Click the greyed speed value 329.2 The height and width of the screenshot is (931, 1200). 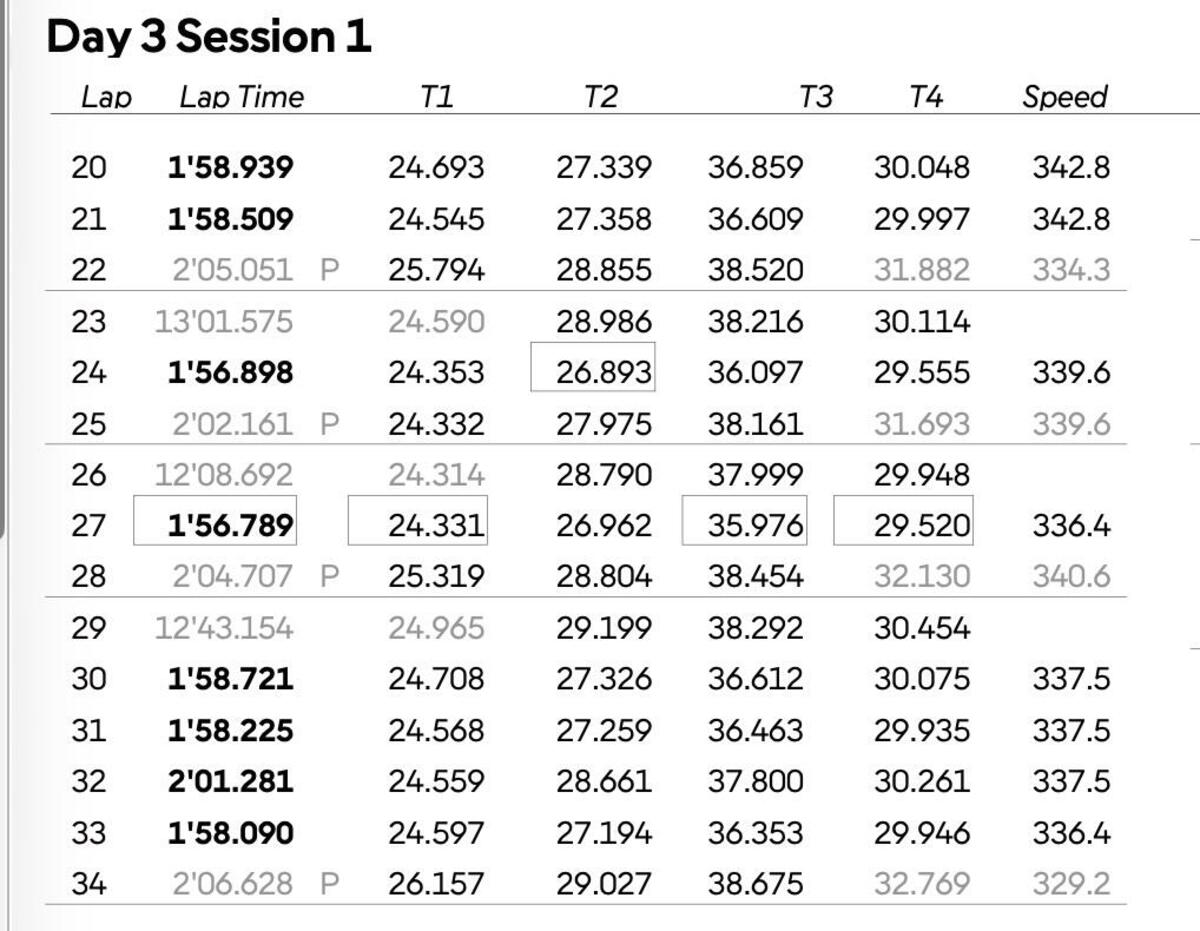click(x=1071, y=884)
